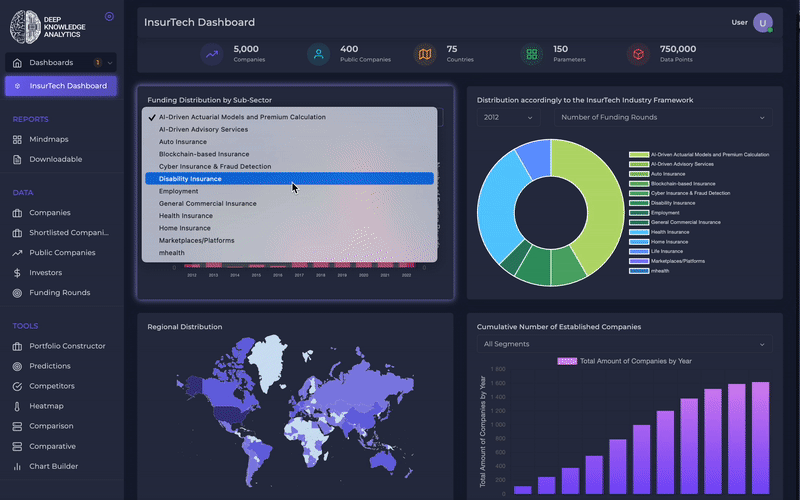Toggle Life Insurance legend swatch
Viewport: 800px width, 500px height.
(x=639, y=252)
